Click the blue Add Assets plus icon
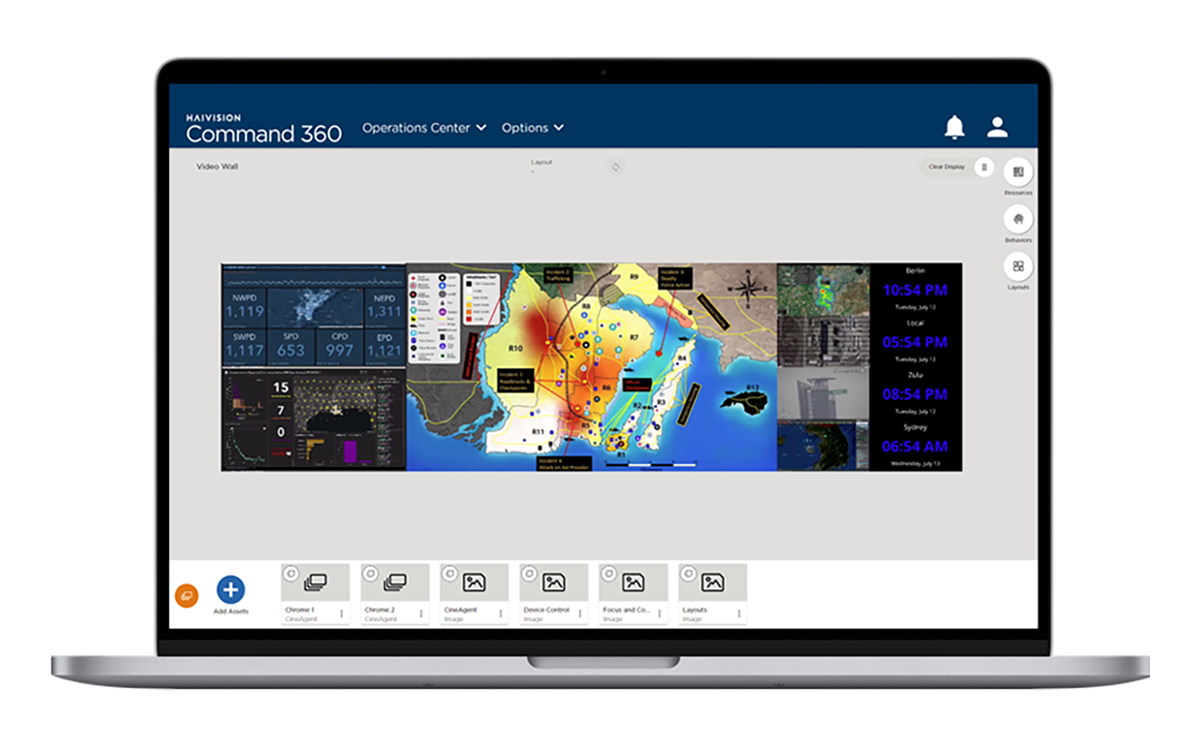This screenshot has width=1200, height=750. point(231,590)
